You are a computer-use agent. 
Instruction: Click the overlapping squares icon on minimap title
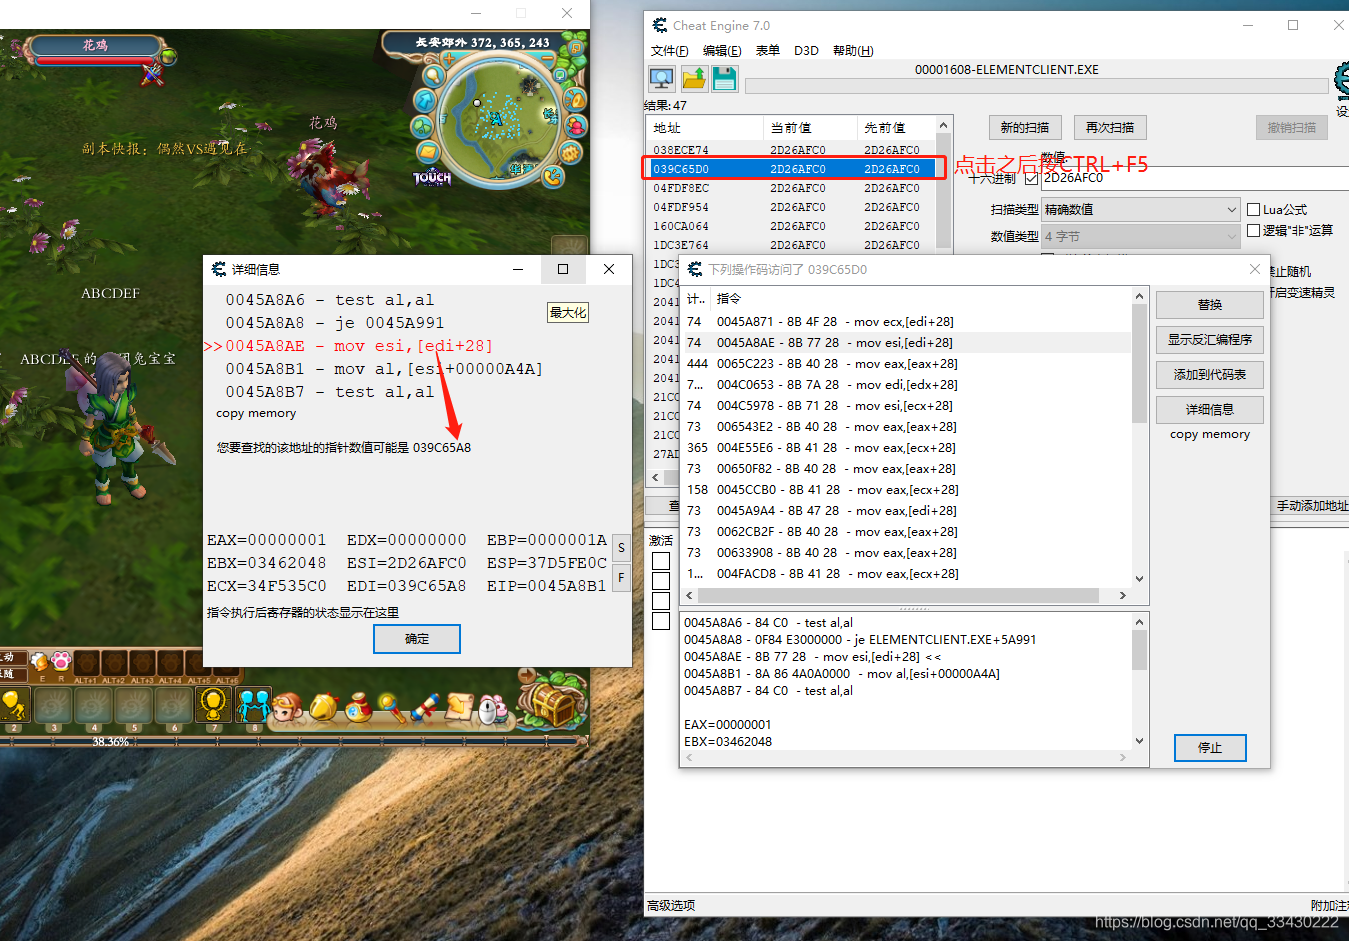coord(576,48)
